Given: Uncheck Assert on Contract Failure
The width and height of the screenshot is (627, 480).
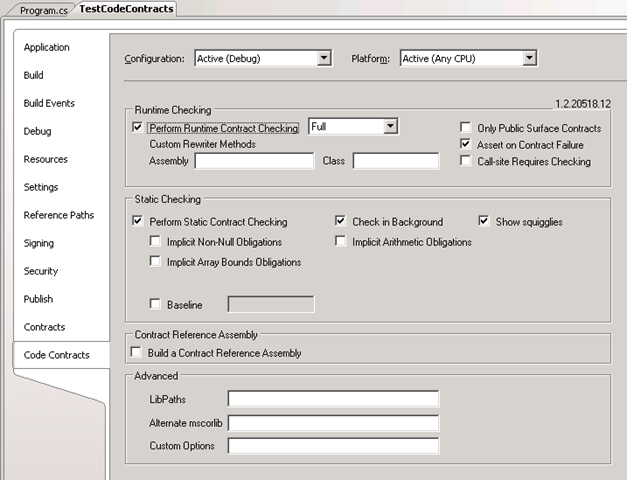Looking at the screenshot, I should click(x=465, y=144).
